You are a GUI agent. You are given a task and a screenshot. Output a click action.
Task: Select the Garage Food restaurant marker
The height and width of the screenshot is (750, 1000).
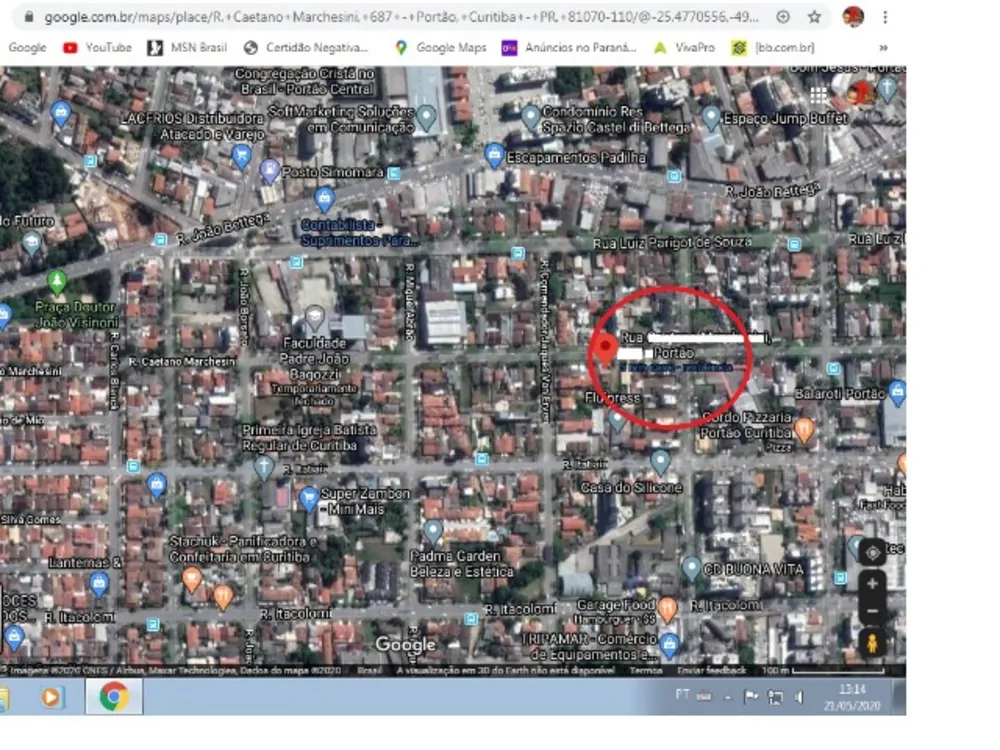(667, 610)
